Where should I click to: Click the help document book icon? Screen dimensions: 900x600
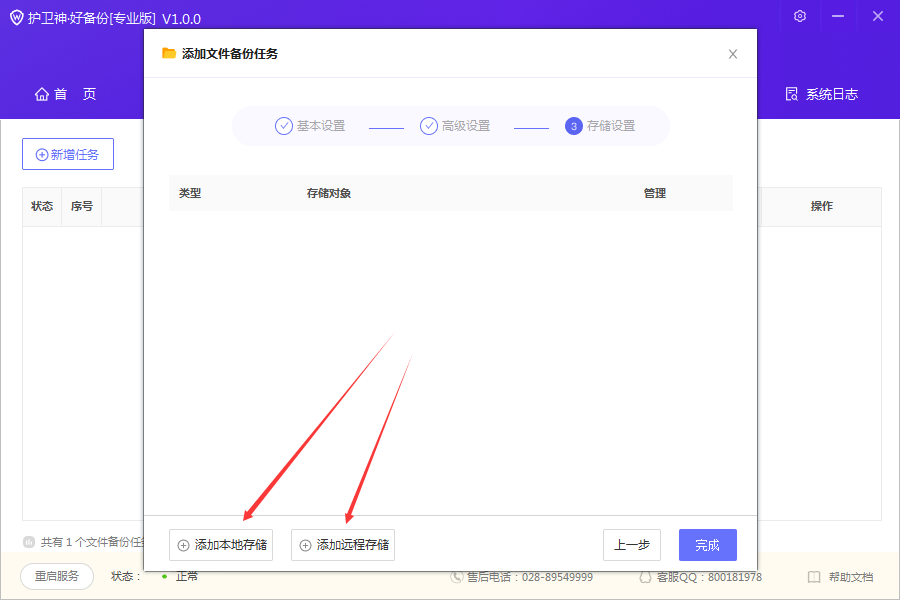tap(814, 577)
